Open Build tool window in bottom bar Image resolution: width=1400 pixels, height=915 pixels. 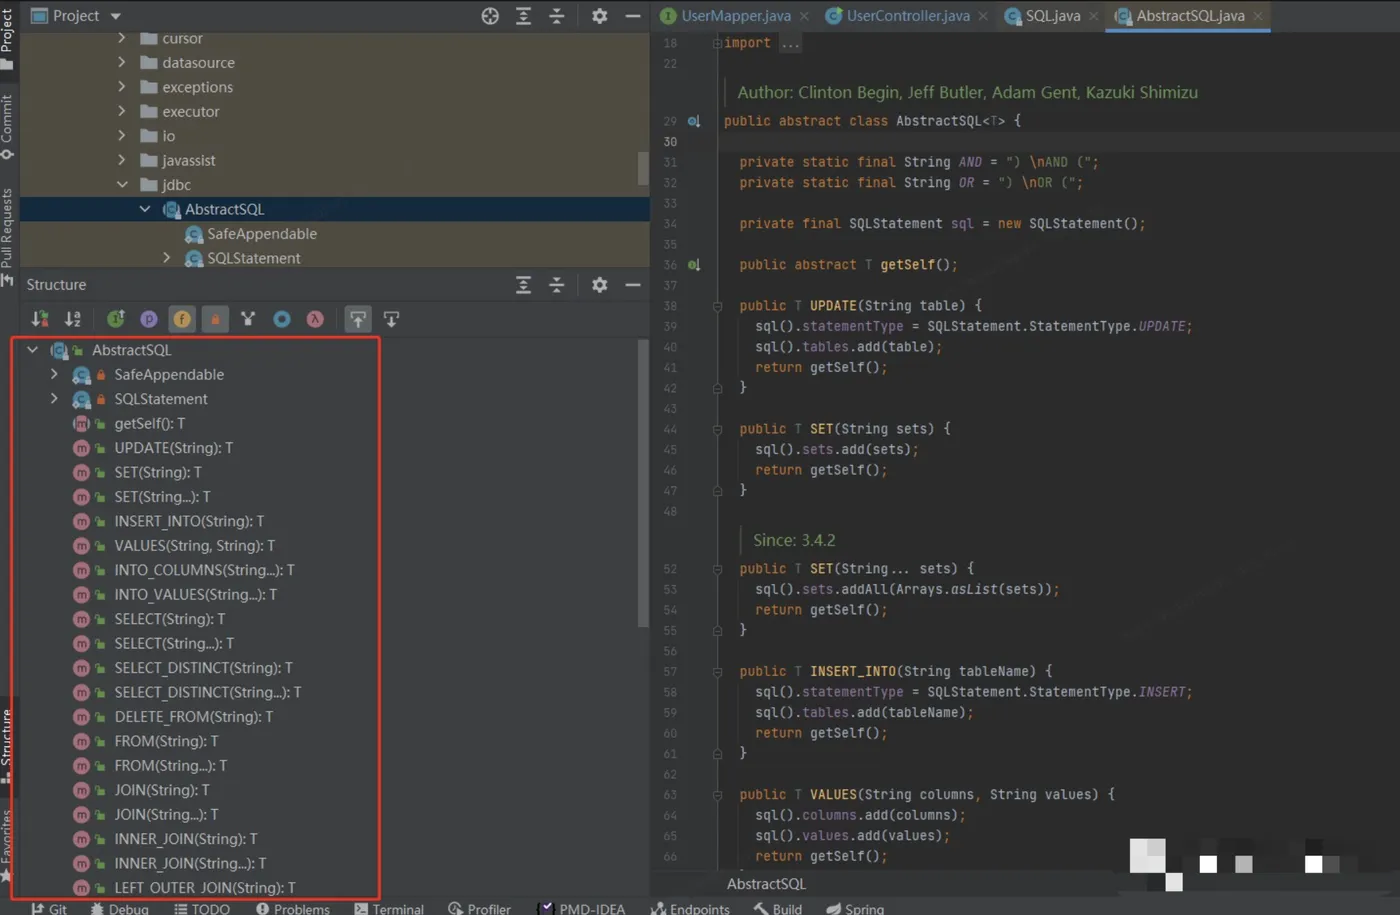pos(778,908)
